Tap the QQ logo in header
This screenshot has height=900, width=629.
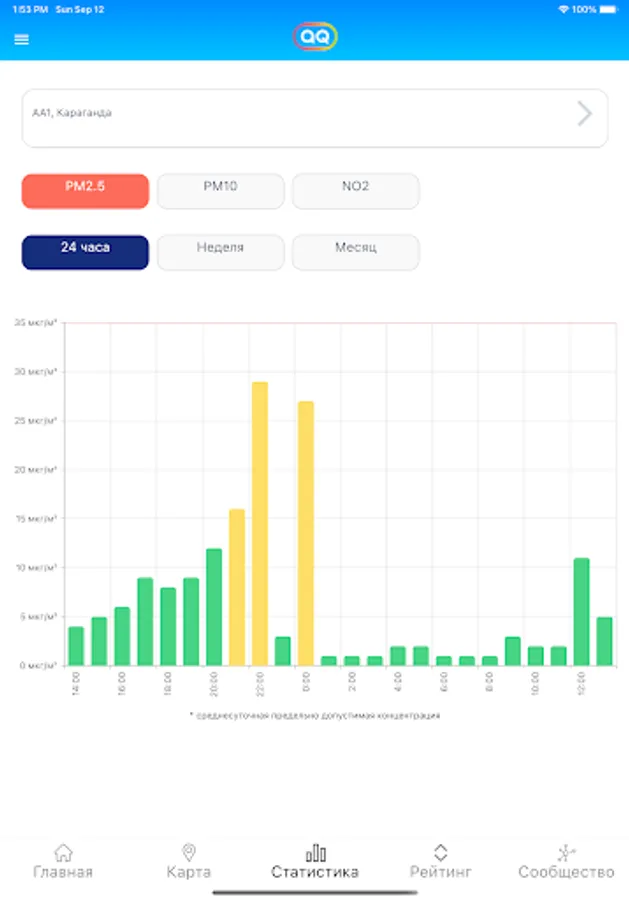tap(315, 37)
